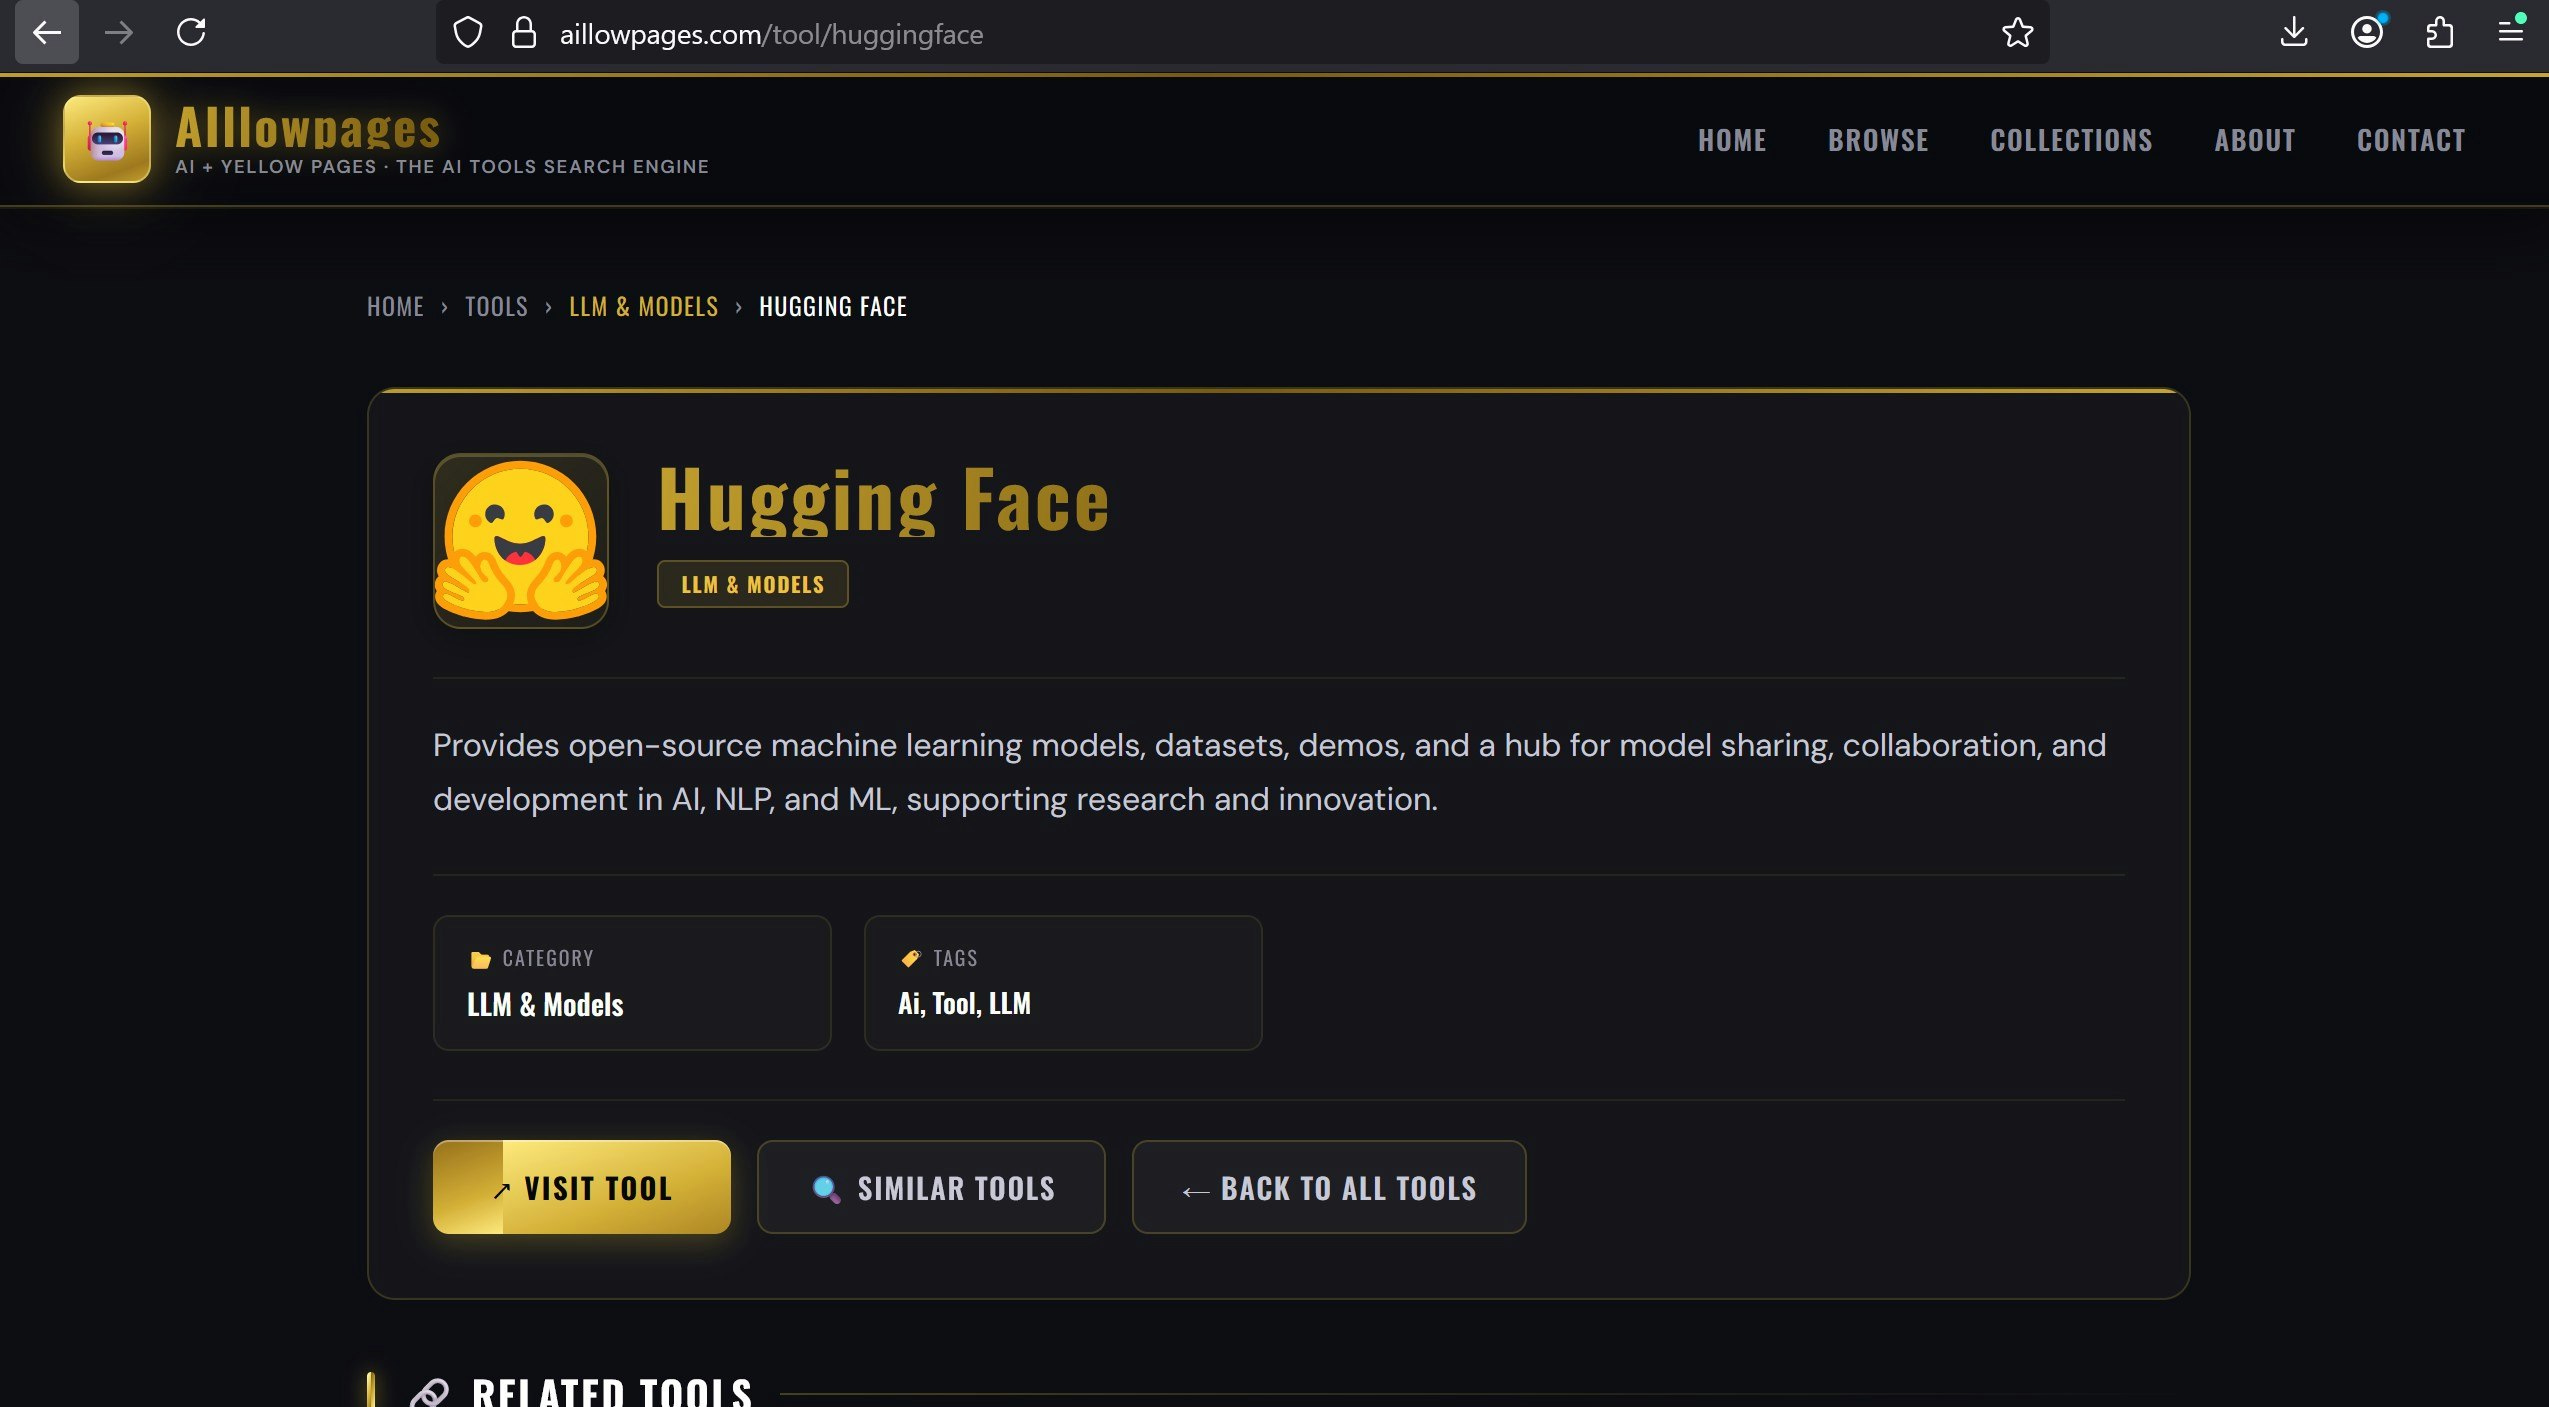Click the HUGGING FACE breadcrumb text
Image resolution: width=2549 pixels, height=1407 pixels.
tap(832, 306)
